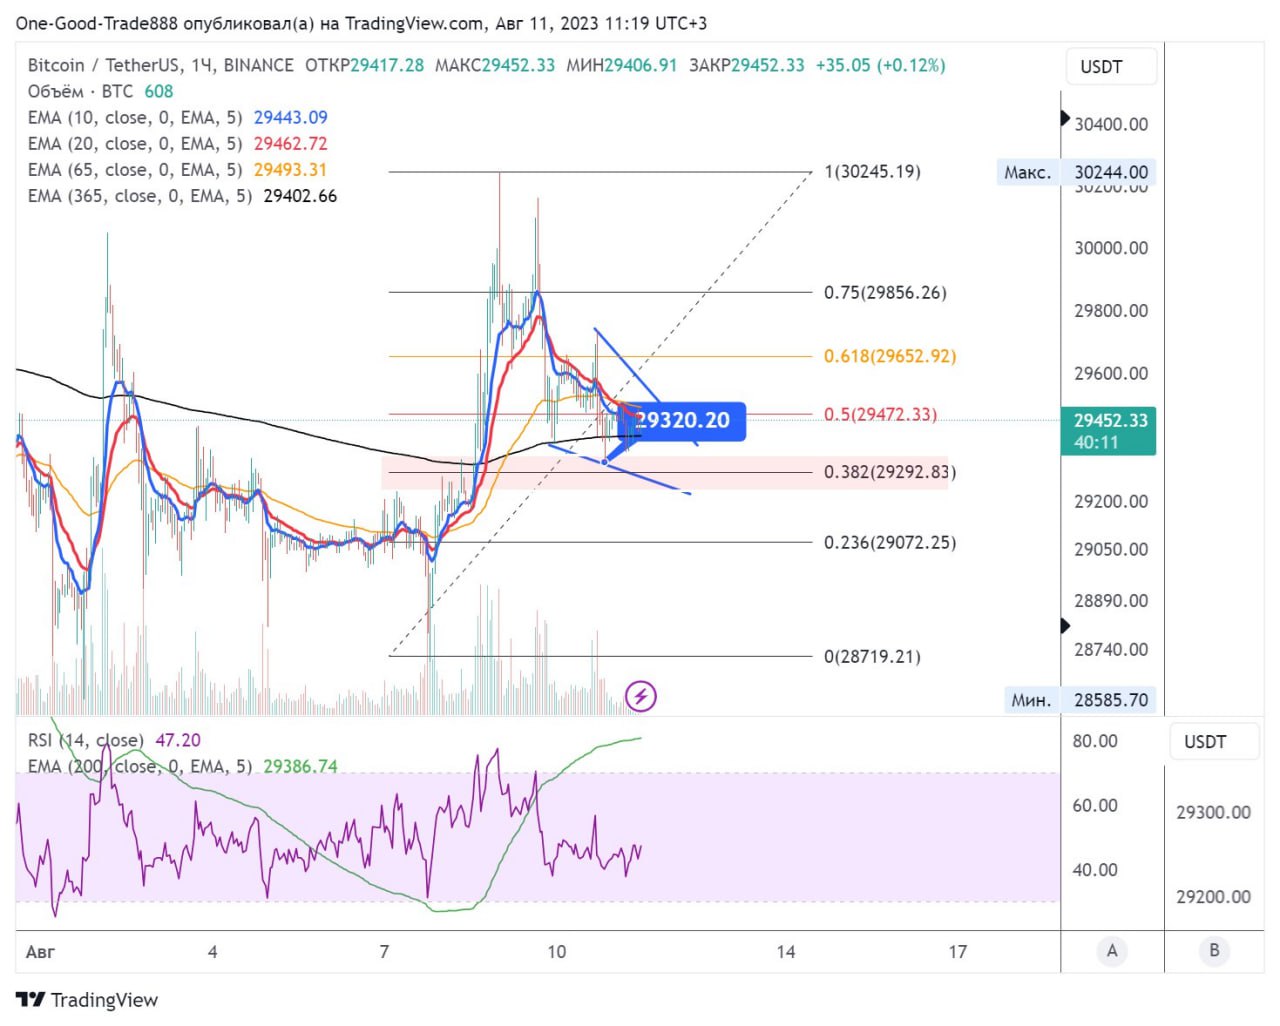Click the Макс. 30244.00 price label
Viewport: 1280px width, 1026px height.
point(1076,172)
